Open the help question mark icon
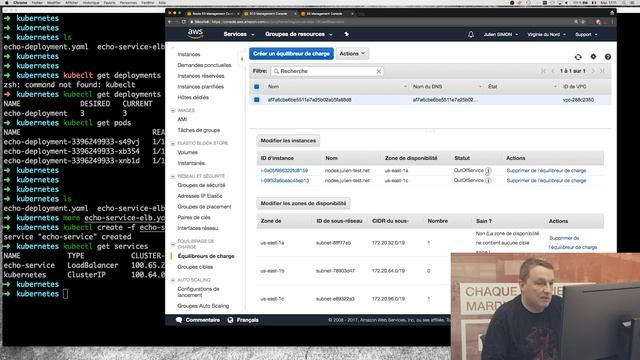The height and width of the screenshot is (360, 640). [608, 57]
